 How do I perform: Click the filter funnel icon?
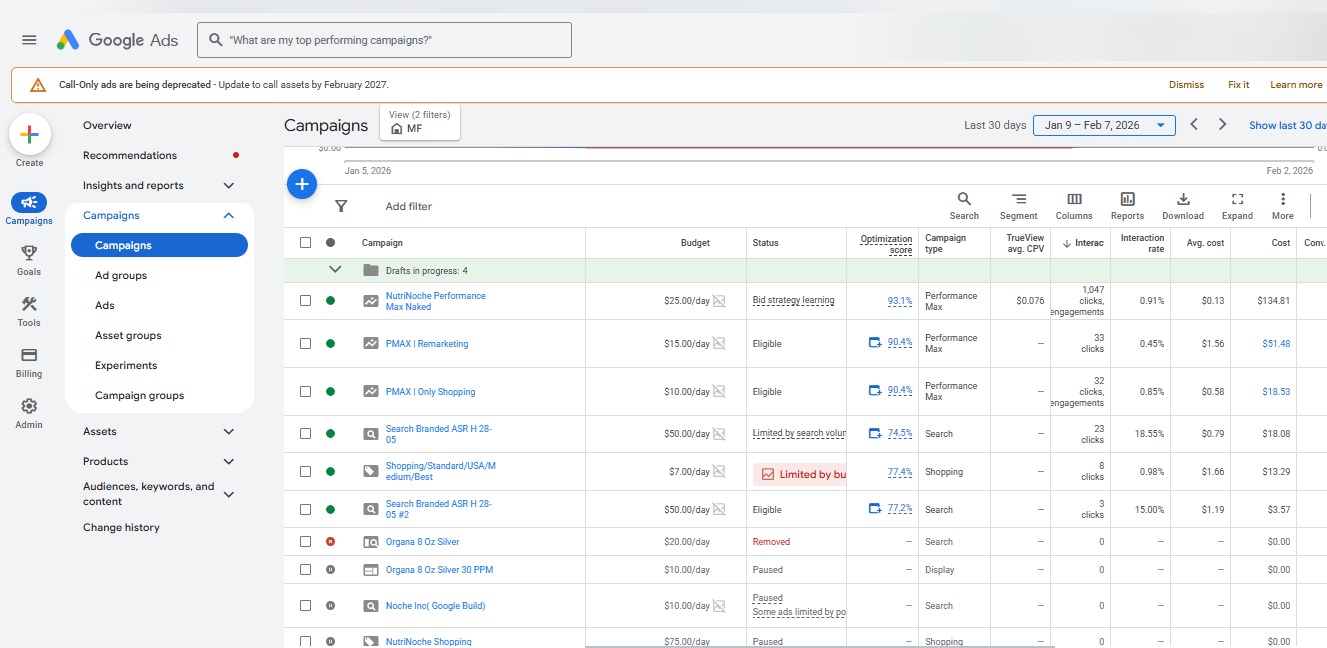[341, 206]
